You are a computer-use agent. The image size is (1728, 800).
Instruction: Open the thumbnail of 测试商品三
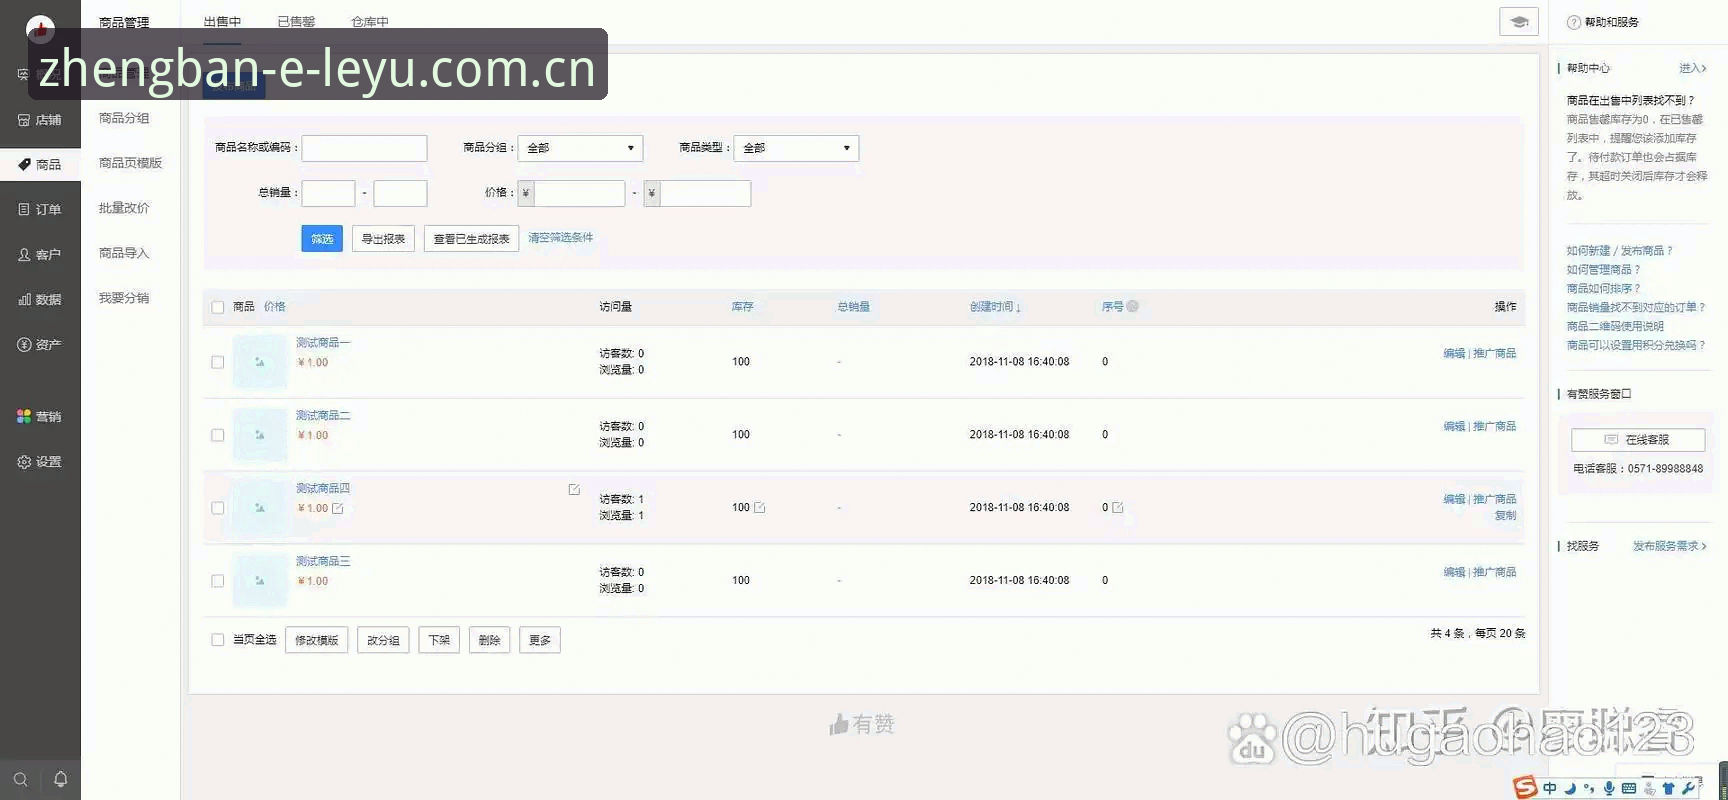click(x=260, y=581)
